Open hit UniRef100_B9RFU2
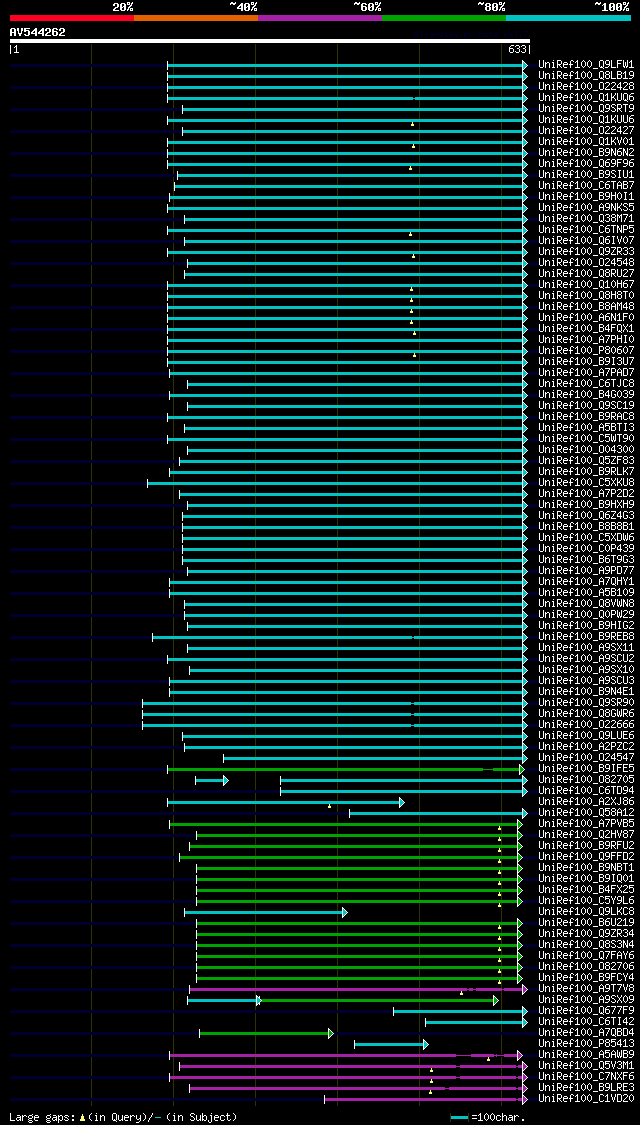The height and width of the screenshot is (1125, 640). [586, 846]
